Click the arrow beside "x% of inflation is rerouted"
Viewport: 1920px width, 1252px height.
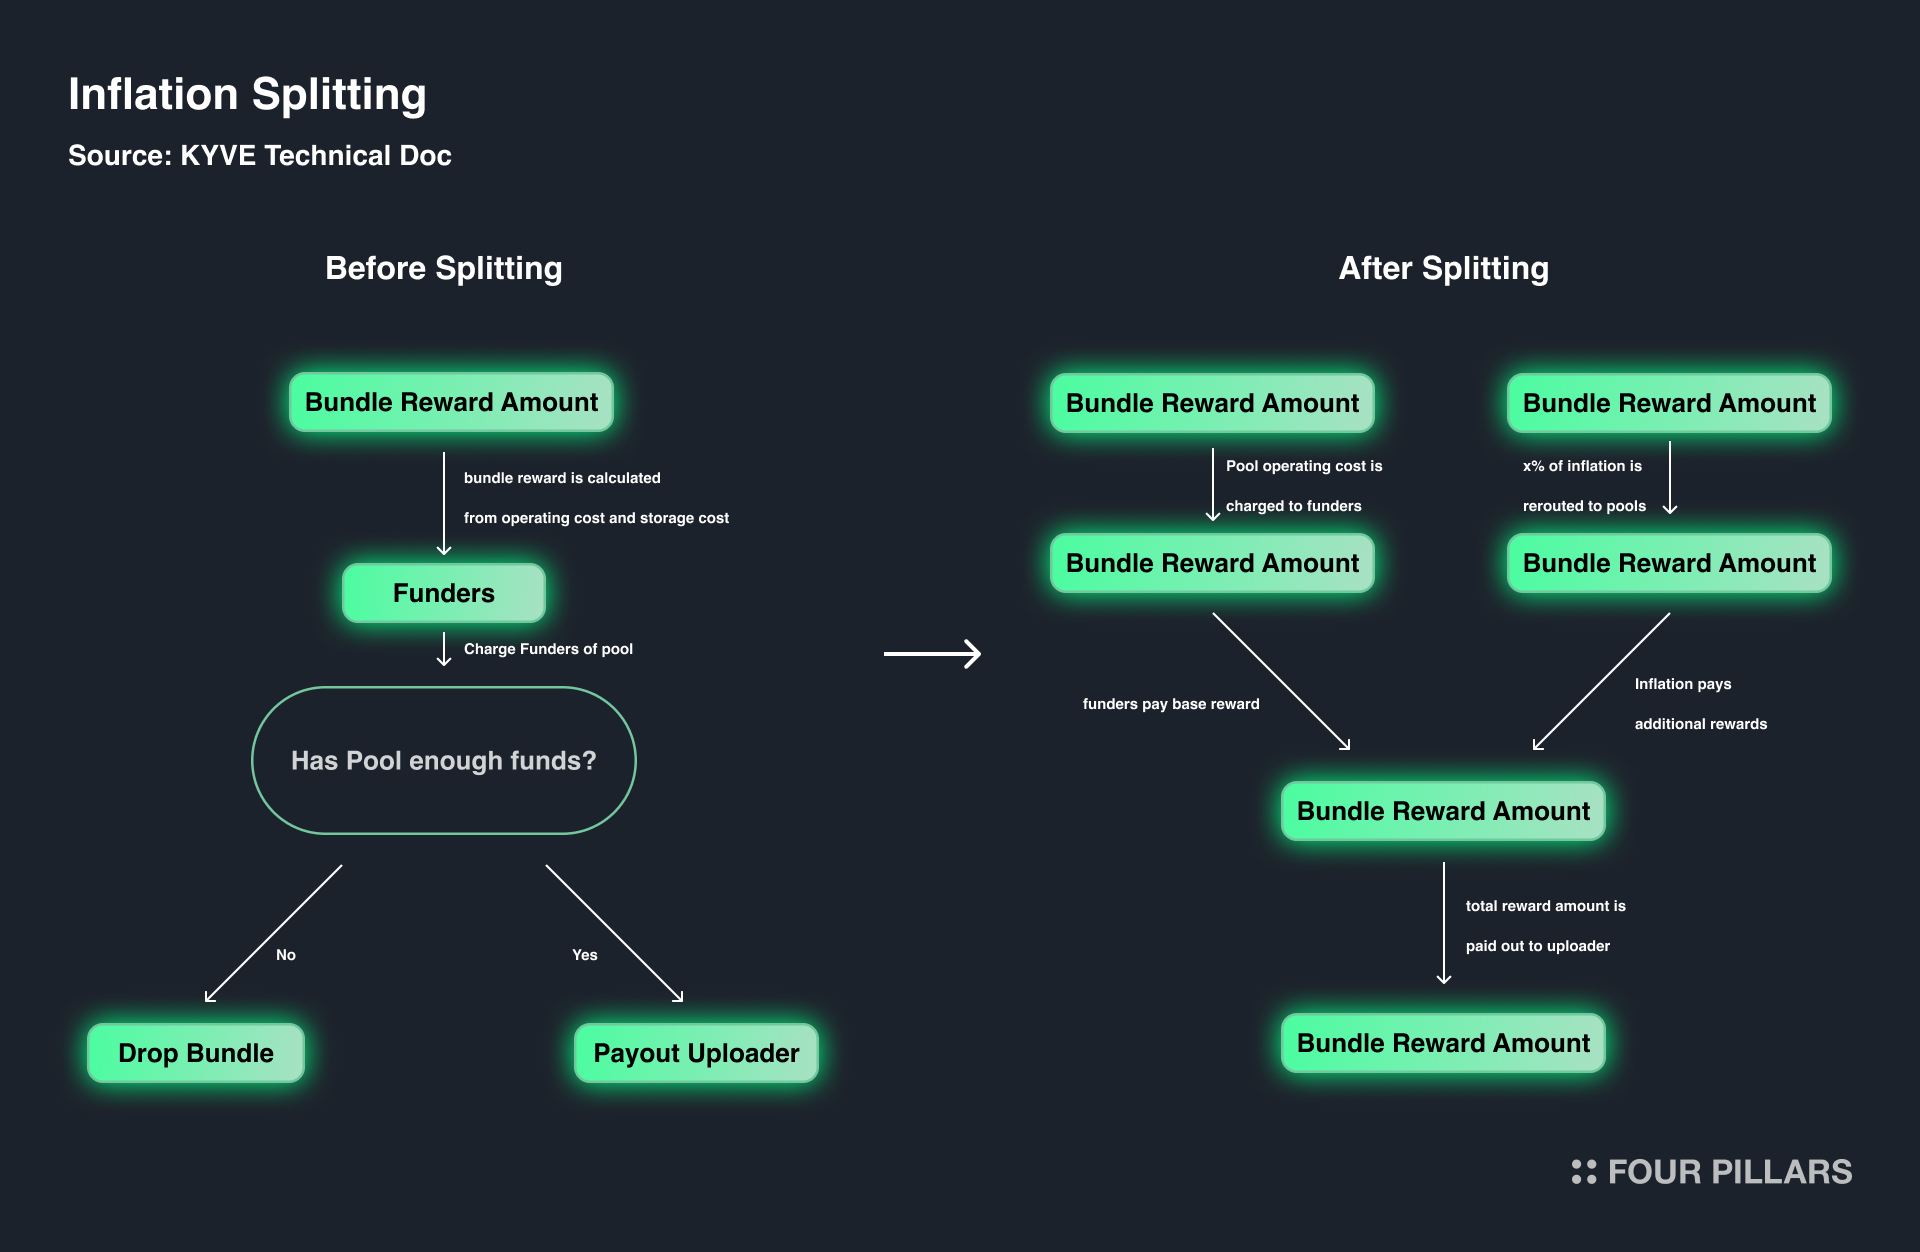point(1670,478)
